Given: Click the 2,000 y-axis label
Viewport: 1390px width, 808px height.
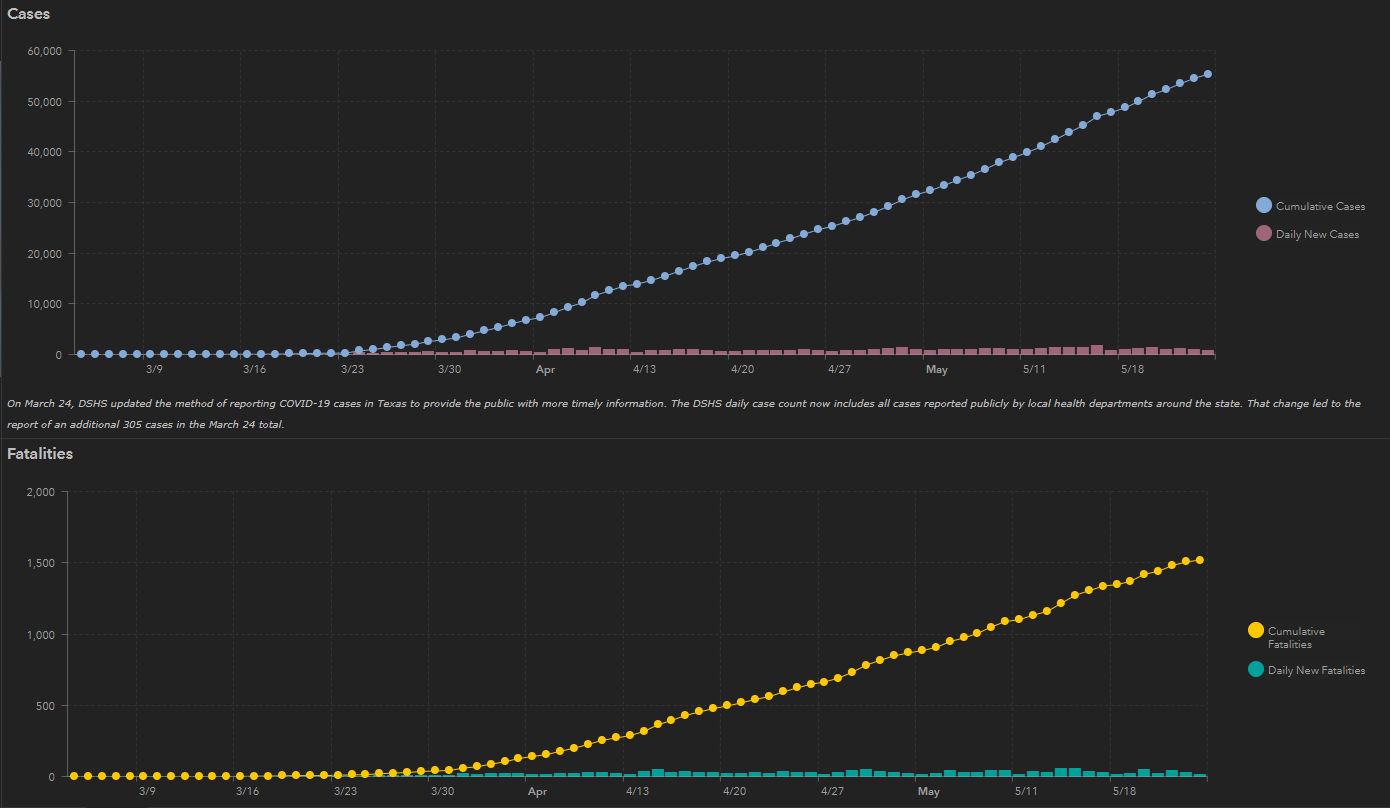Looking at the screenshot, I should pyautogui.click(x=42, y=492).
